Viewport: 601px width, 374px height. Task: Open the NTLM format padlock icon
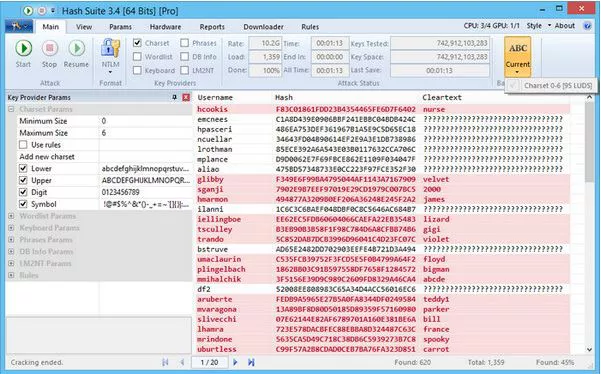[x=110, y=49]
